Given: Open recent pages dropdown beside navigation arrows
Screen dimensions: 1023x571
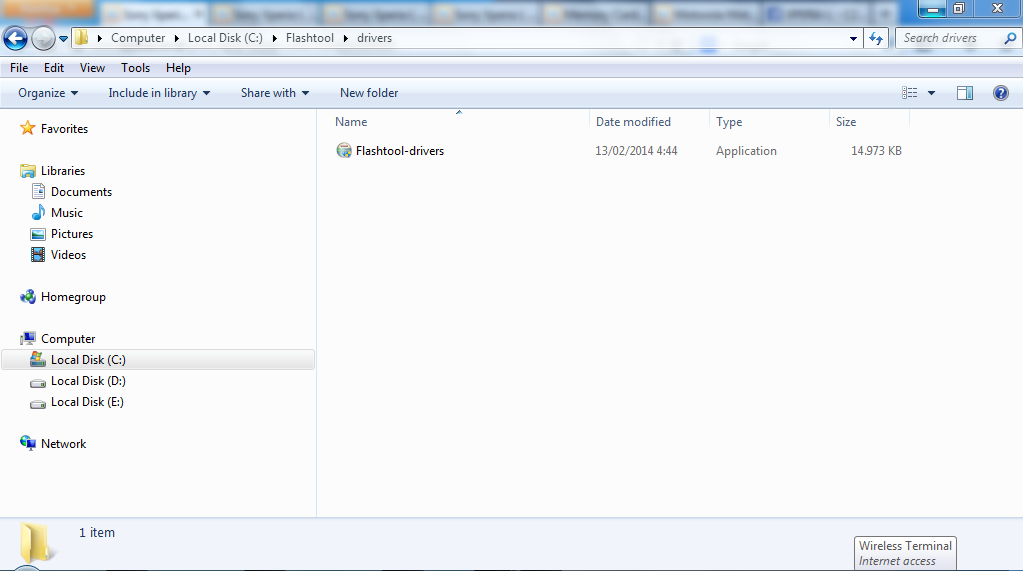Looking at the screenshot, I should 63,39.
